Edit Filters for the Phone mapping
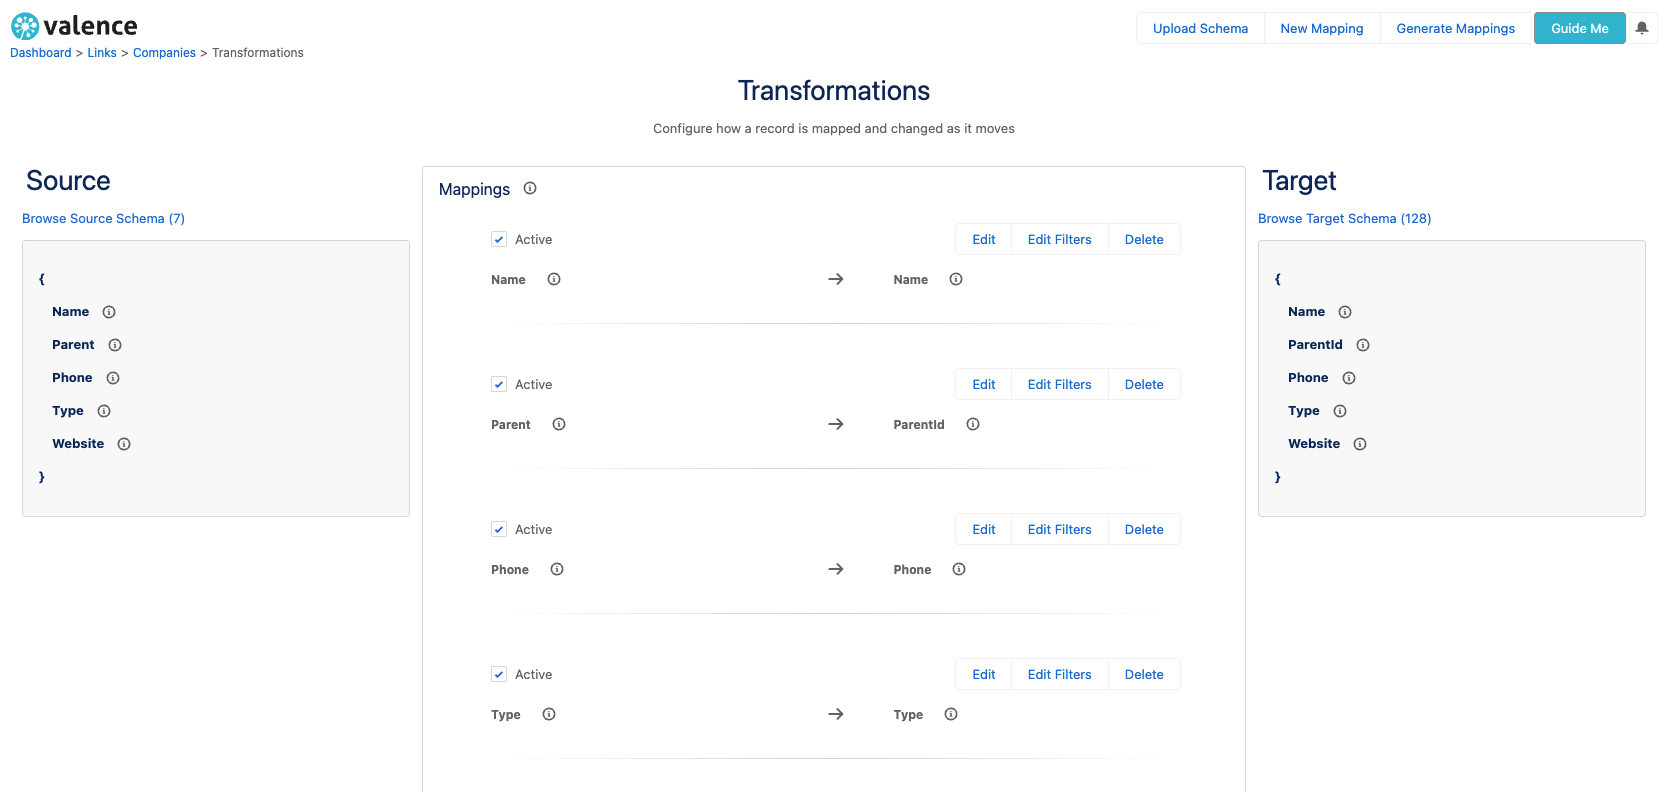Viewport: 1667px width, 792px height. coord(1060,529)
